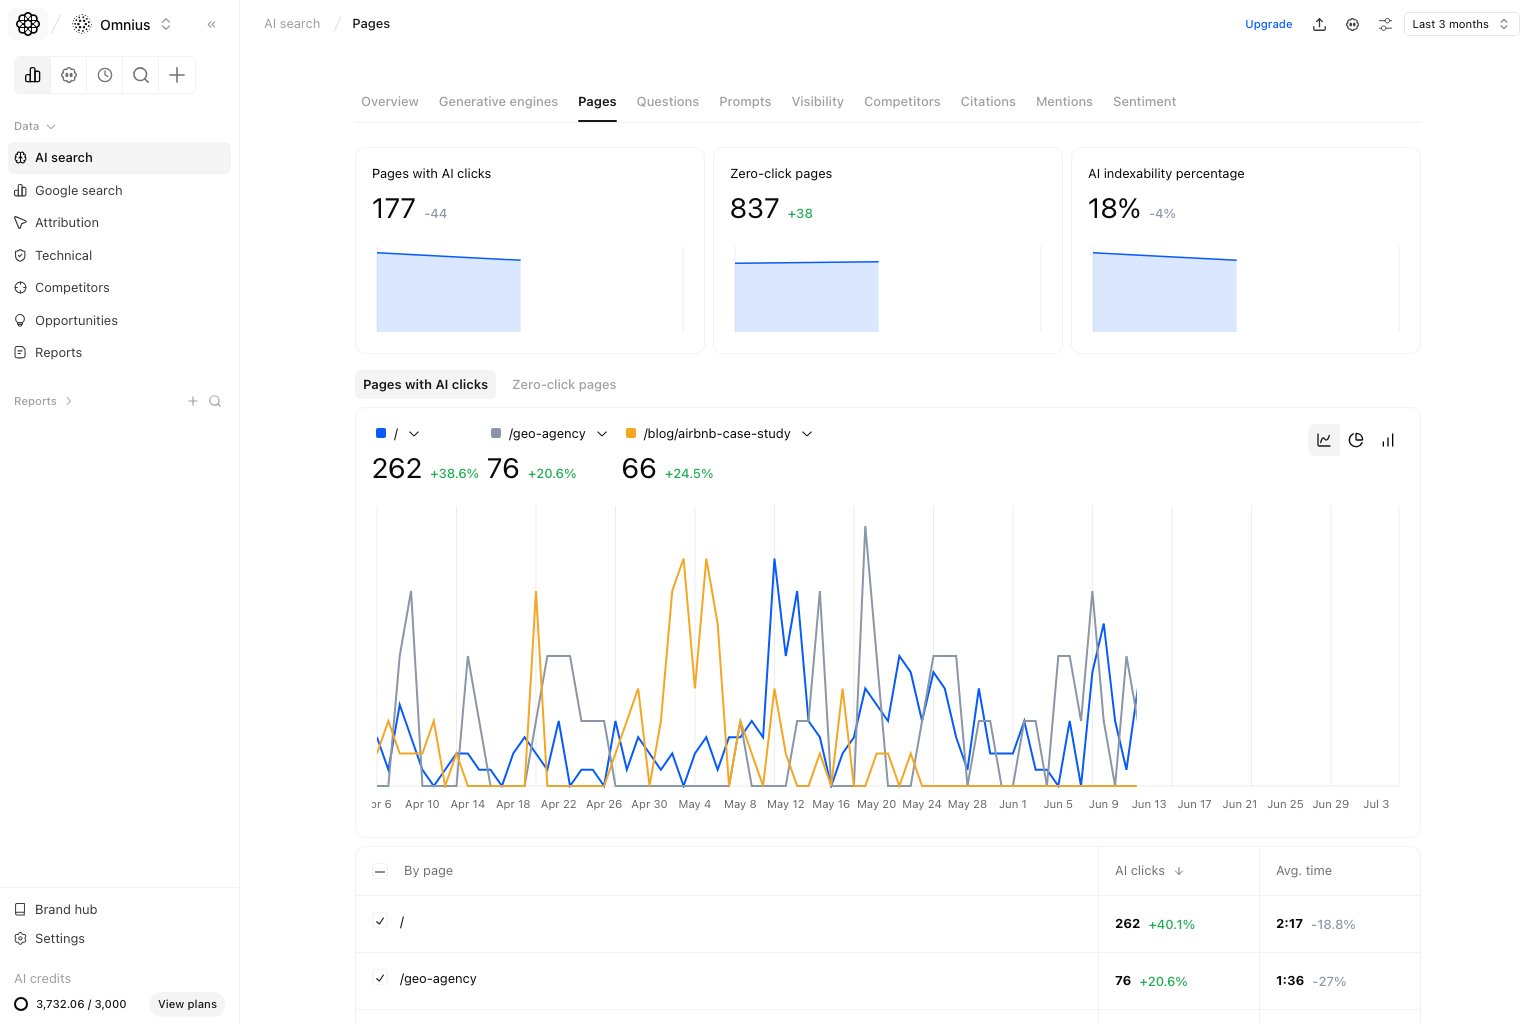This screenshot has height=1024, width=1536.
Task: Open the Last 3 months date dropdown
Action: (x=1461, y=24)
